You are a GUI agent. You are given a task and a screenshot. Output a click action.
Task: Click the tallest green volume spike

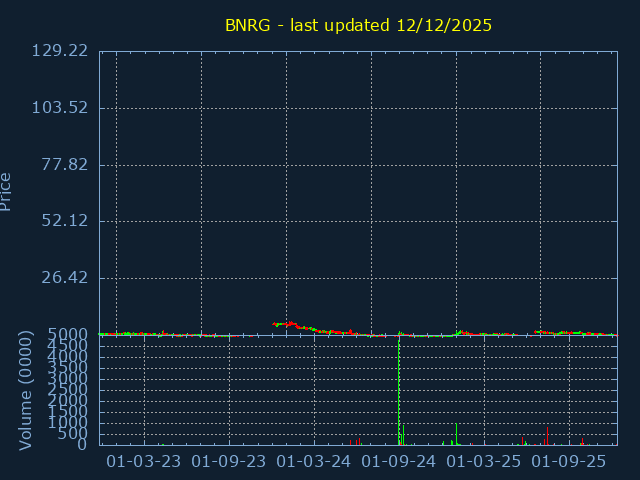click(399, 390)
